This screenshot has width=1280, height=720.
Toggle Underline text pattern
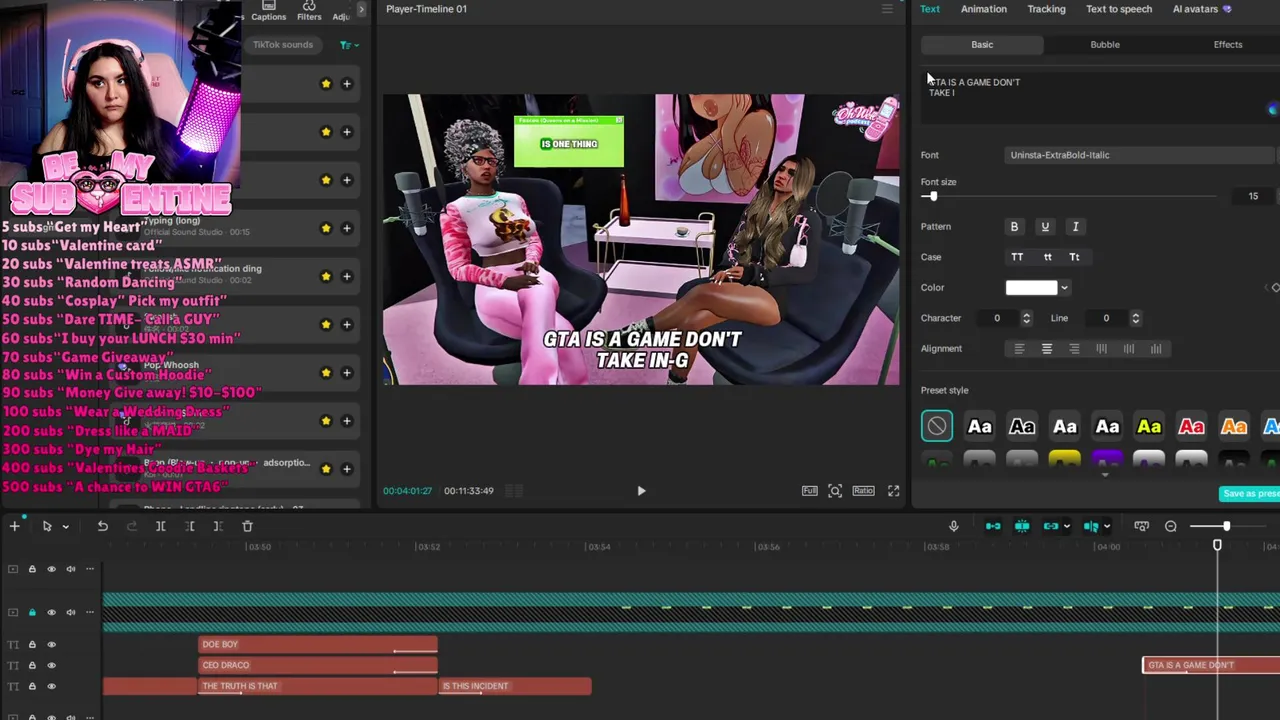pos(1045,227)
